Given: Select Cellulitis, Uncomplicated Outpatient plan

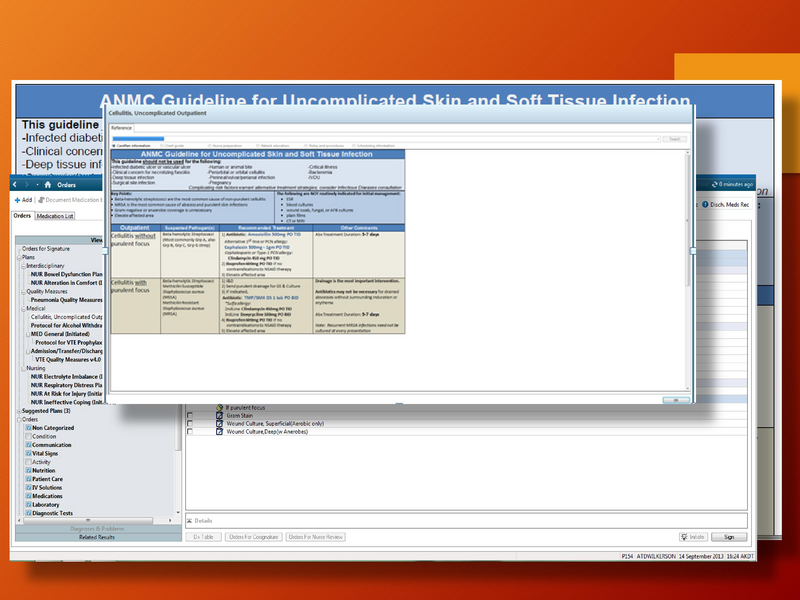Looking at the screenshot, I should (66, 317).
